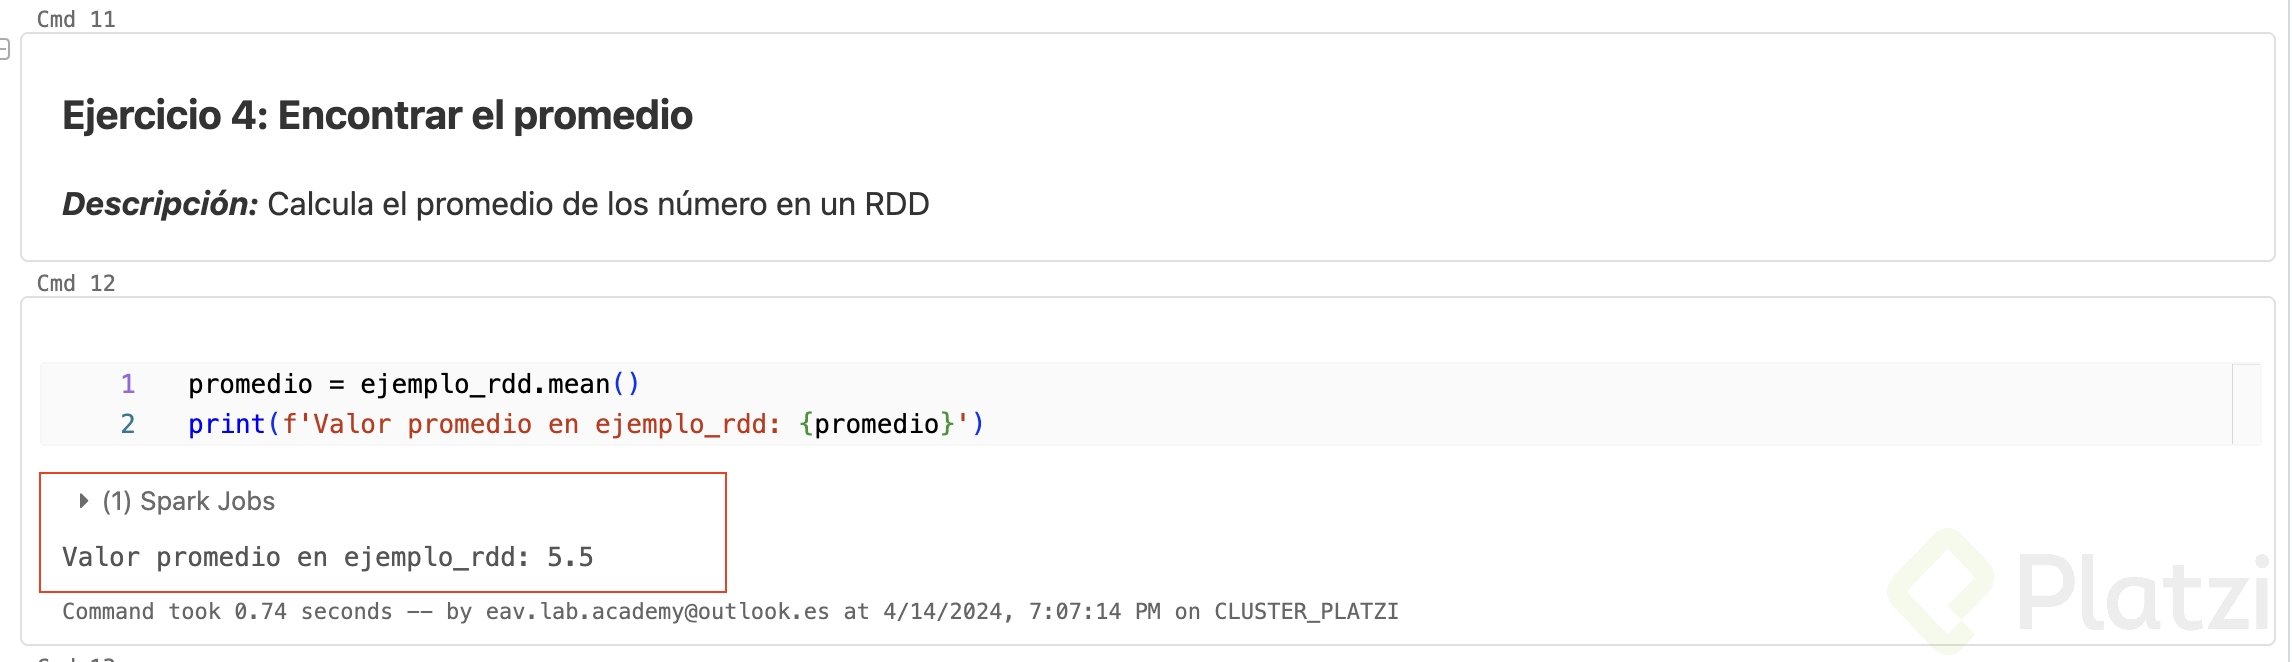Click line number 2 in code gutter

point(127,424)
